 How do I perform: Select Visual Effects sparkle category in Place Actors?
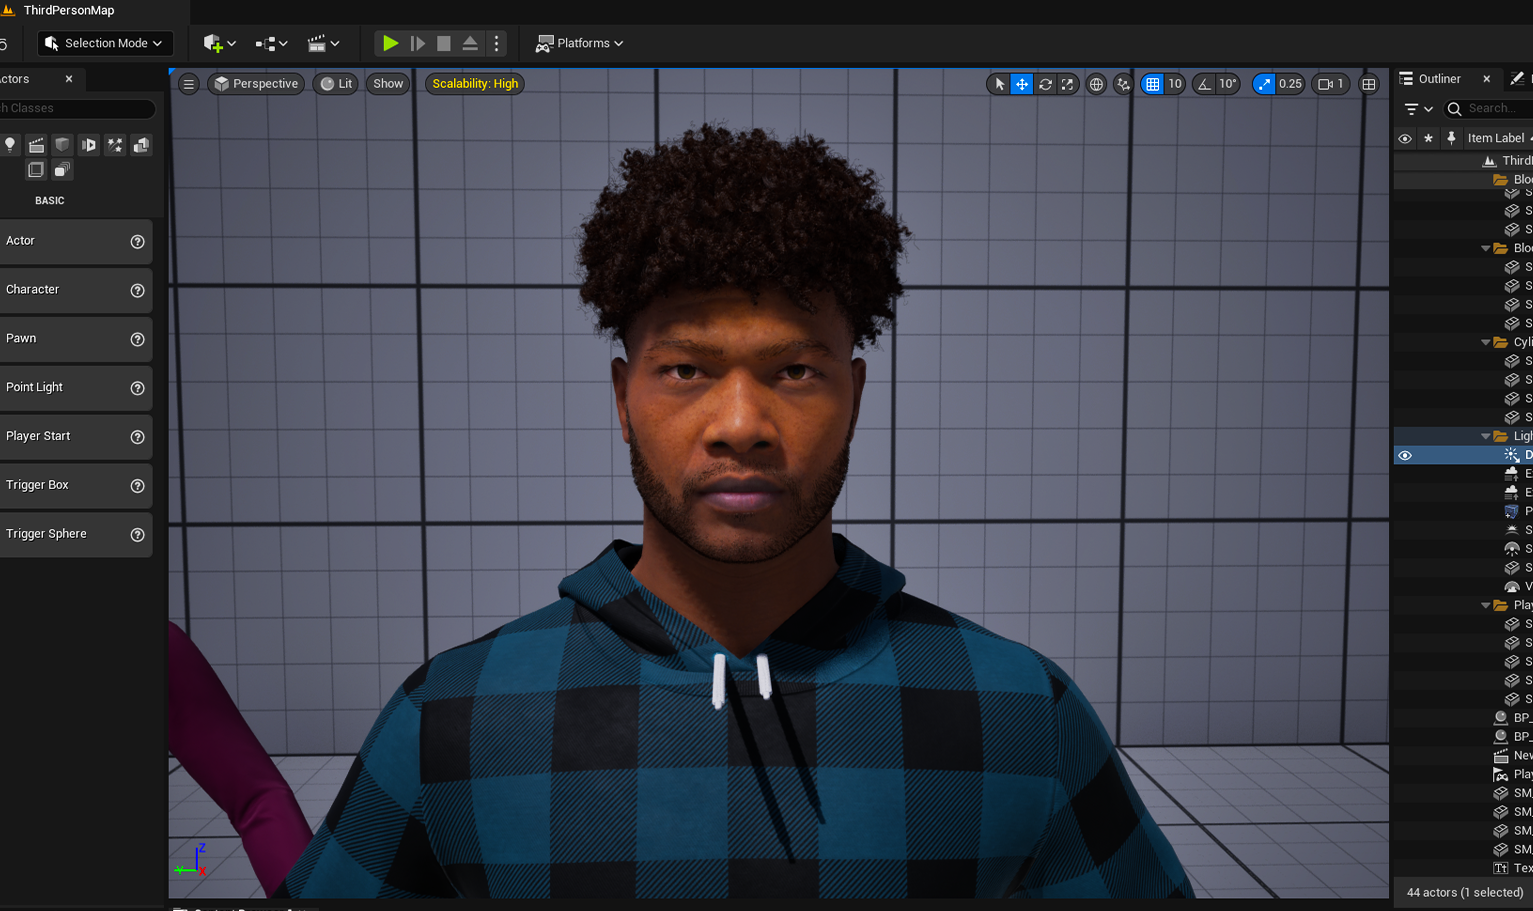pos(115,145)
